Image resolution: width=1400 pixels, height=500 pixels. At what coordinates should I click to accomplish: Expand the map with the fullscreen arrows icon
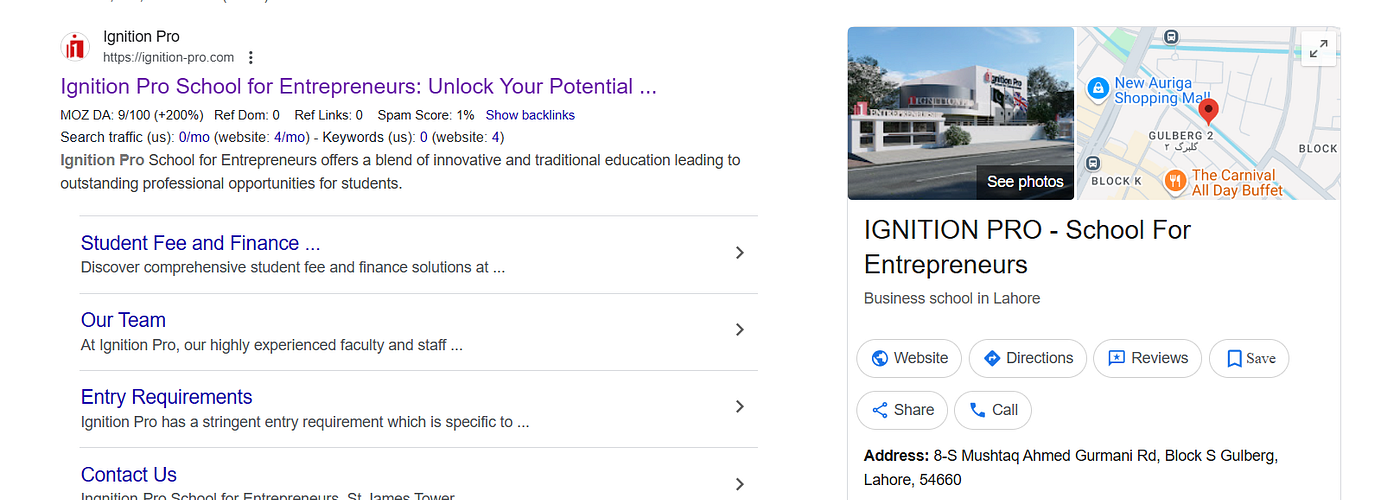(1319, 48)
